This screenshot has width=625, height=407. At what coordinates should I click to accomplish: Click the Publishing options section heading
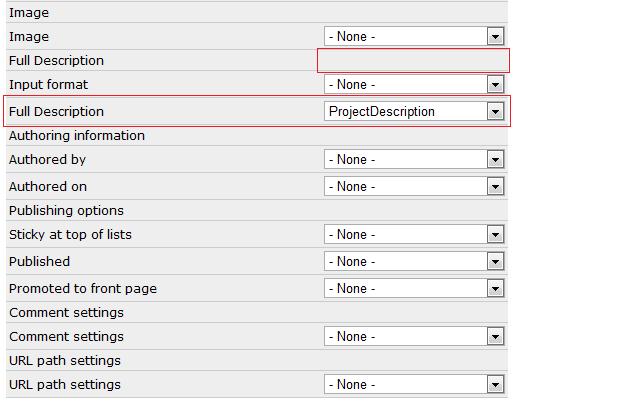tap(66, 211)
